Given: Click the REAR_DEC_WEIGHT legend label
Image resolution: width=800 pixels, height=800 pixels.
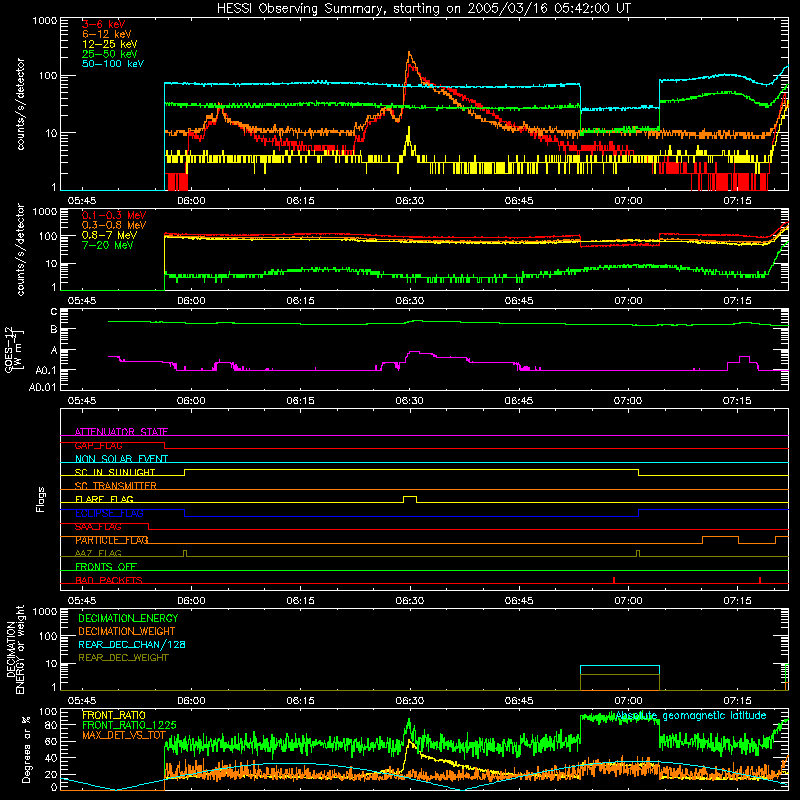Looking at the screenshot, I should click(x=123, y=658).
